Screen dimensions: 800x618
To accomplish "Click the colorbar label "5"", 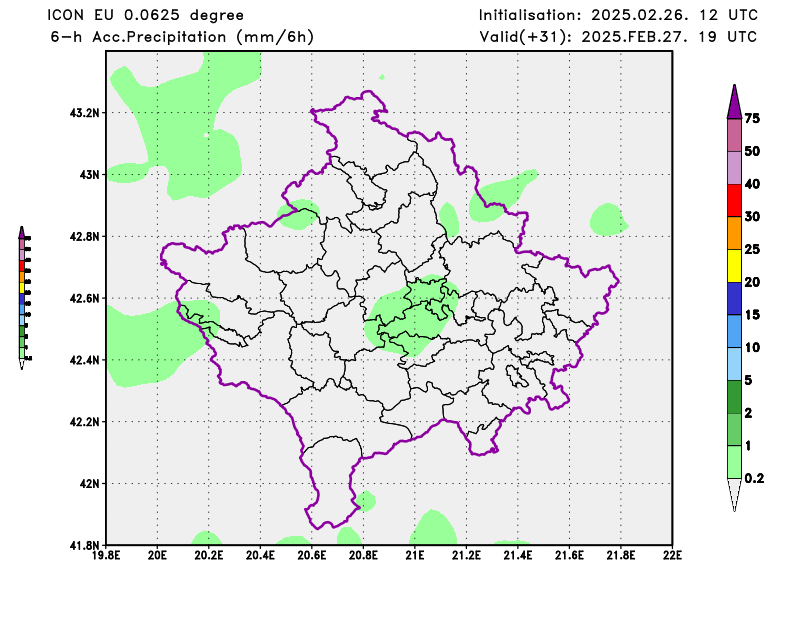I will 748,380.
